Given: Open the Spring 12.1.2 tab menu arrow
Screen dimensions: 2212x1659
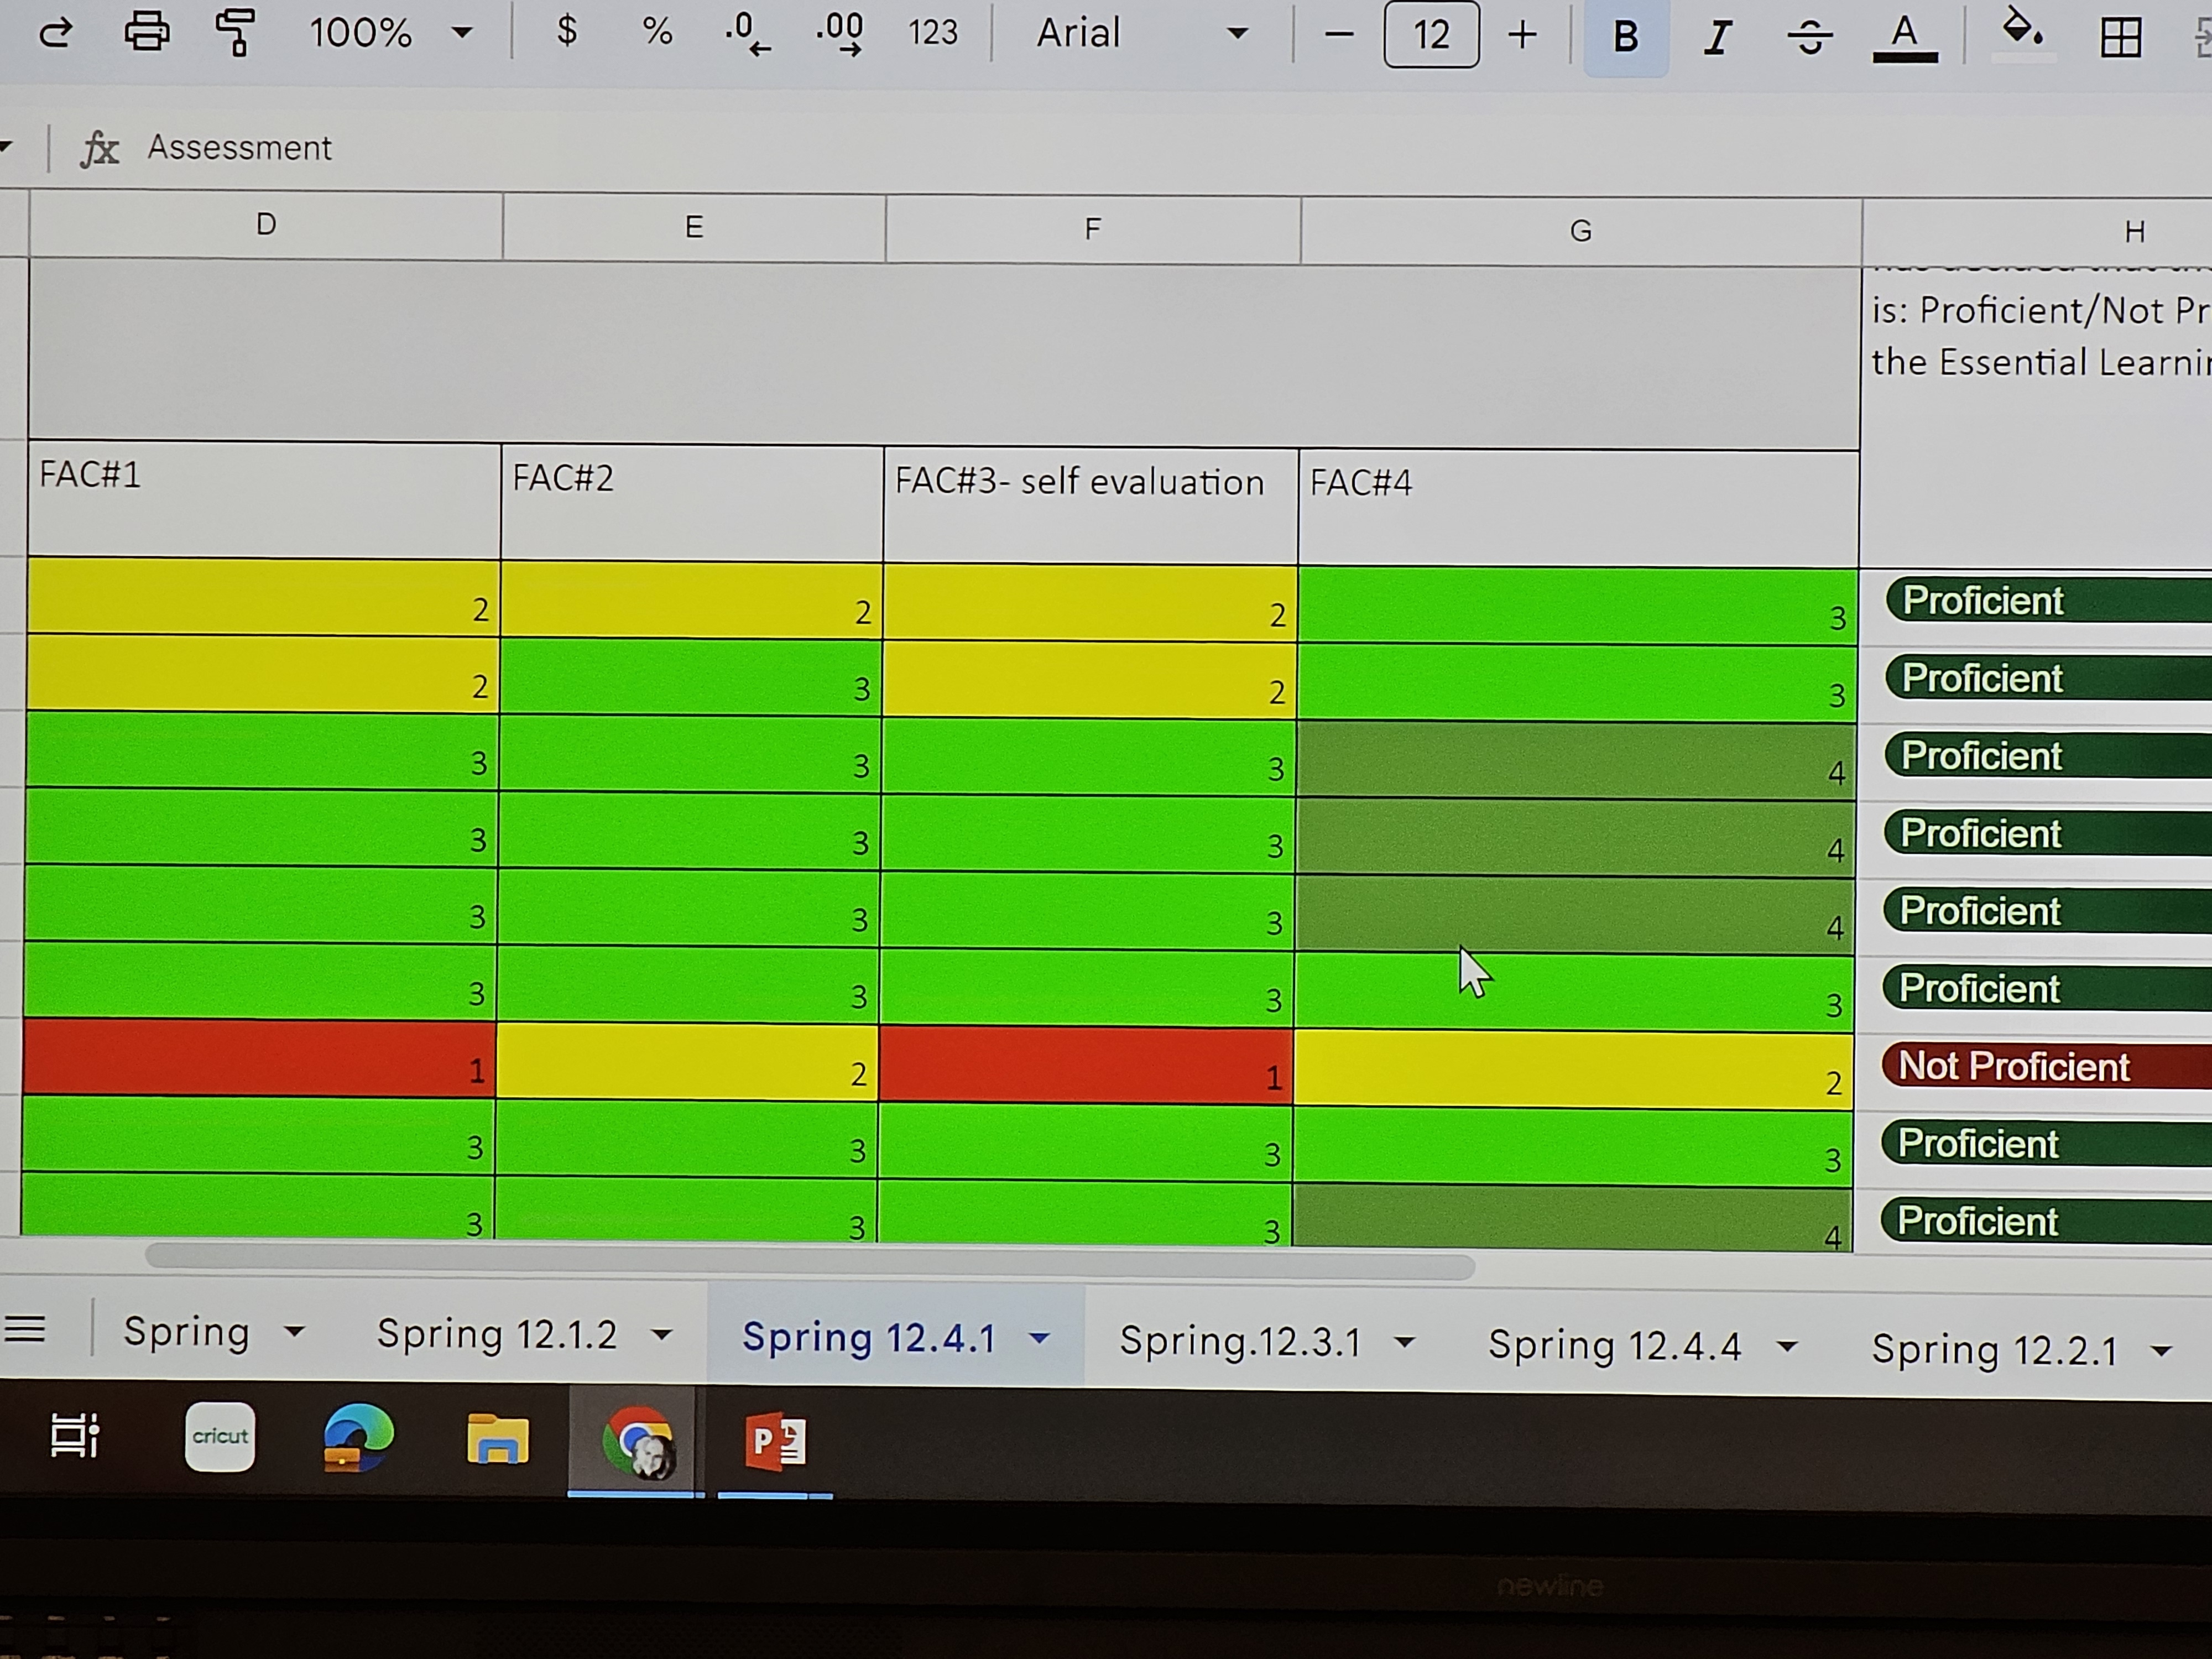Looking at the screenshot, I should pos(661,1335).
